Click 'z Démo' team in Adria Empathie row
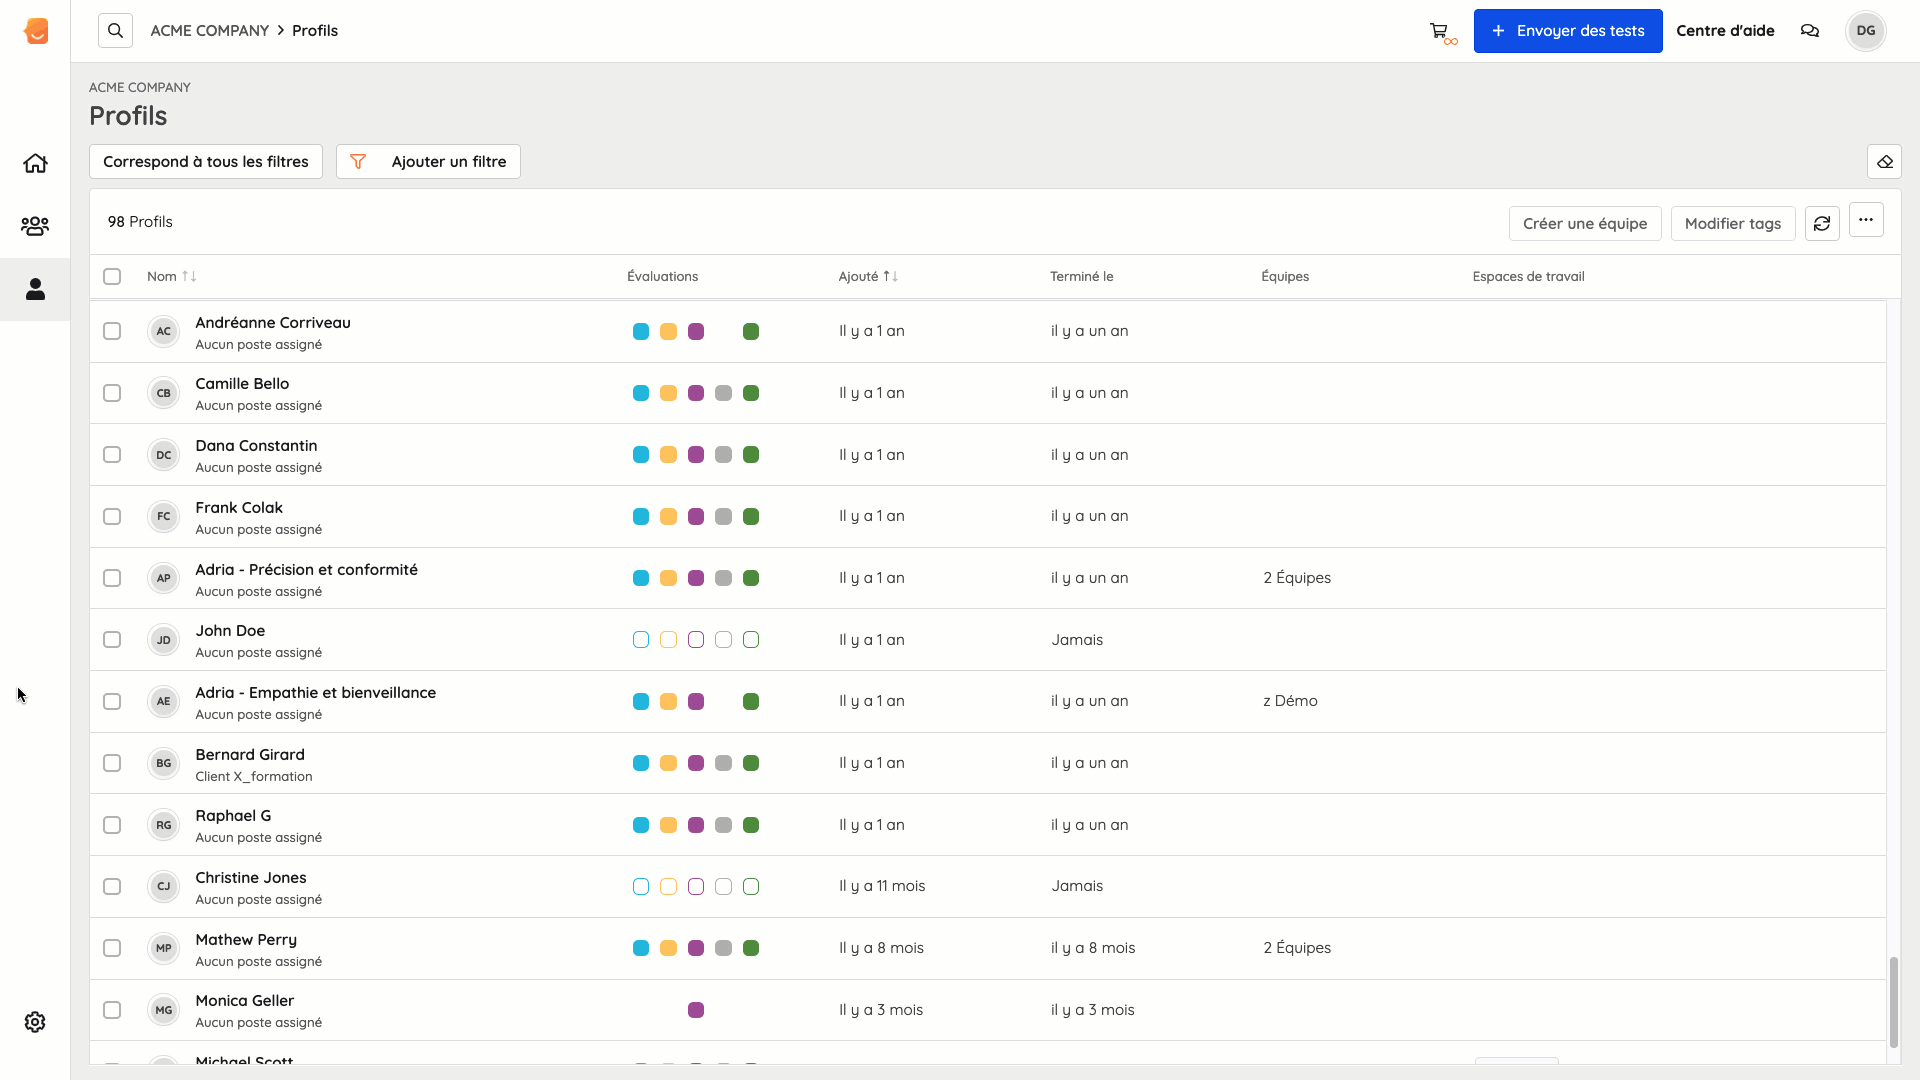1920x1080 pixels. click(x=1290, y=701)
